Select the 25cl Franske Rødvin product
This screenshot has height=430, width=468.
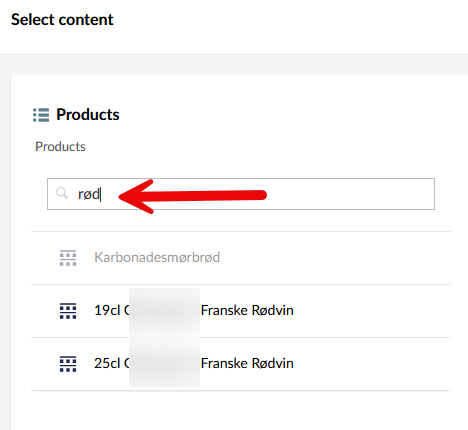pos(241,364)
